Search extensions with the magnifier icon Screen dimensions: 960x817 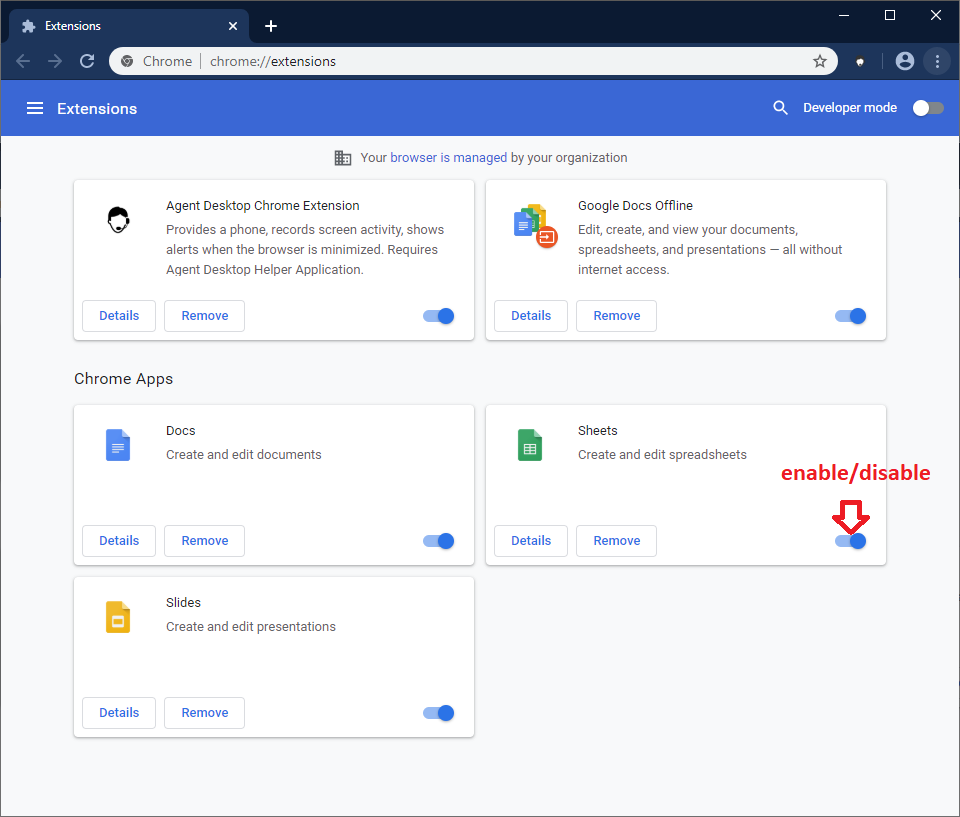click(780, 108)
